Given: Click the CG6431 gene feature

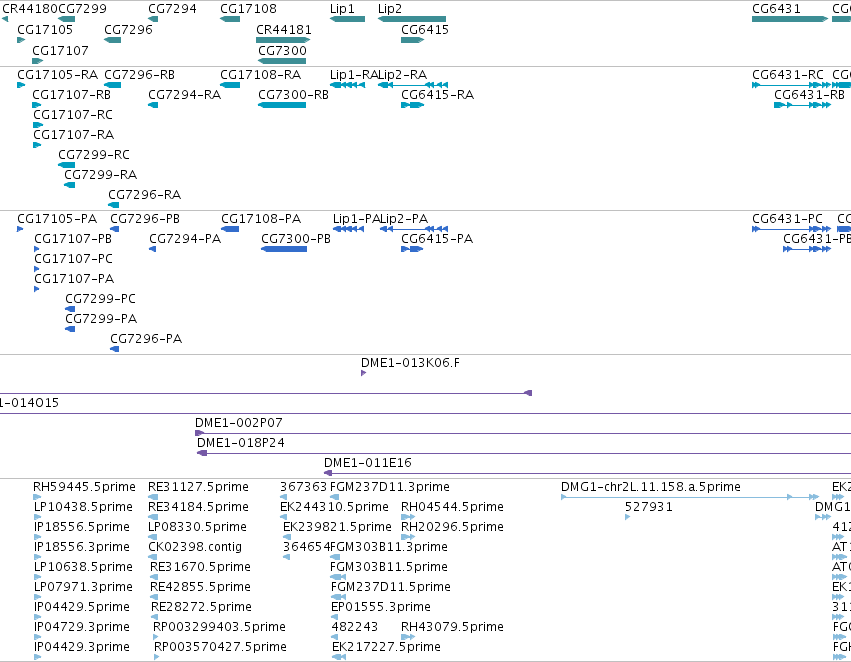Looking at the screenshot, I should click(790, 19).
